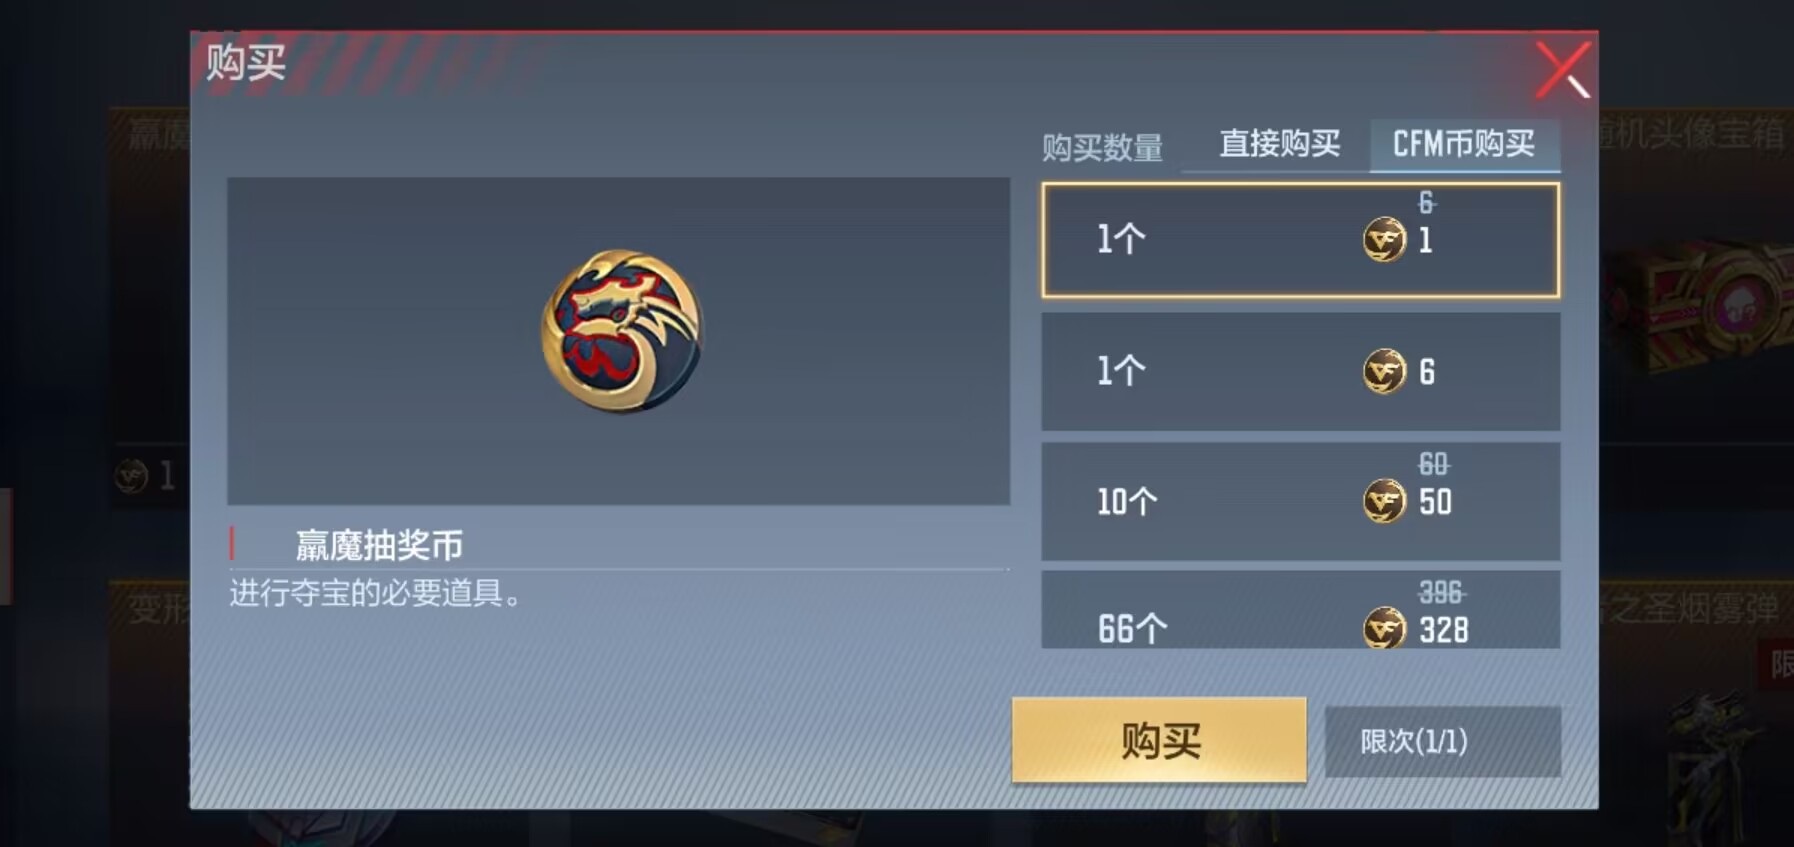Screen dimensions: 1794x847
Task: Click the gold 购买 button
Action: (x=1159, y=740)
